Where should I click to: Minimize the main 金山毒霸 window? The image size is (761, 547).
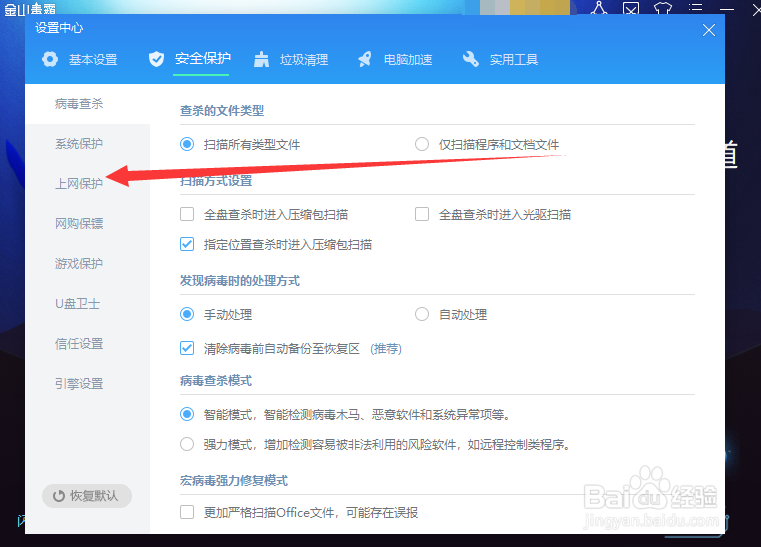pyautogui.click(x=727, y=9)
